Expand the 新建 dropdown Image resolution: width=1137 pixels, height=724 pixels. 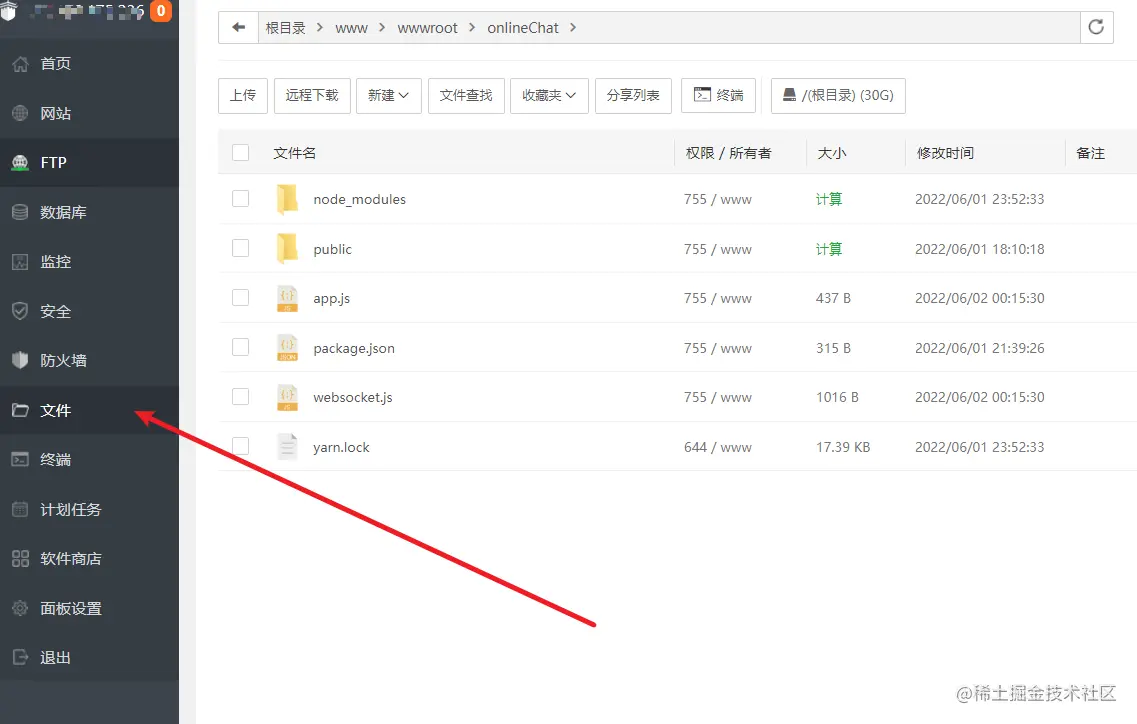point(389,96)
